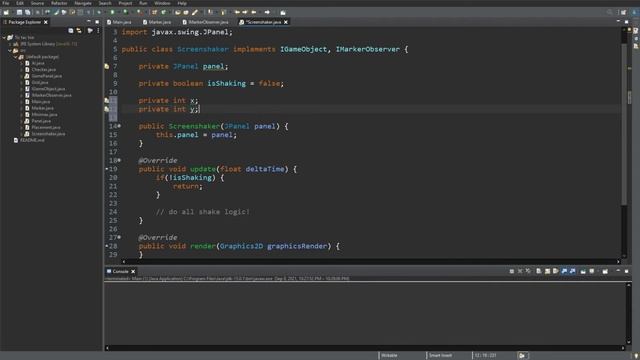Select Minimax.java in Package Explorer
Screen dimensions: 640x360
pyautogui.click(x=44, y=114)
